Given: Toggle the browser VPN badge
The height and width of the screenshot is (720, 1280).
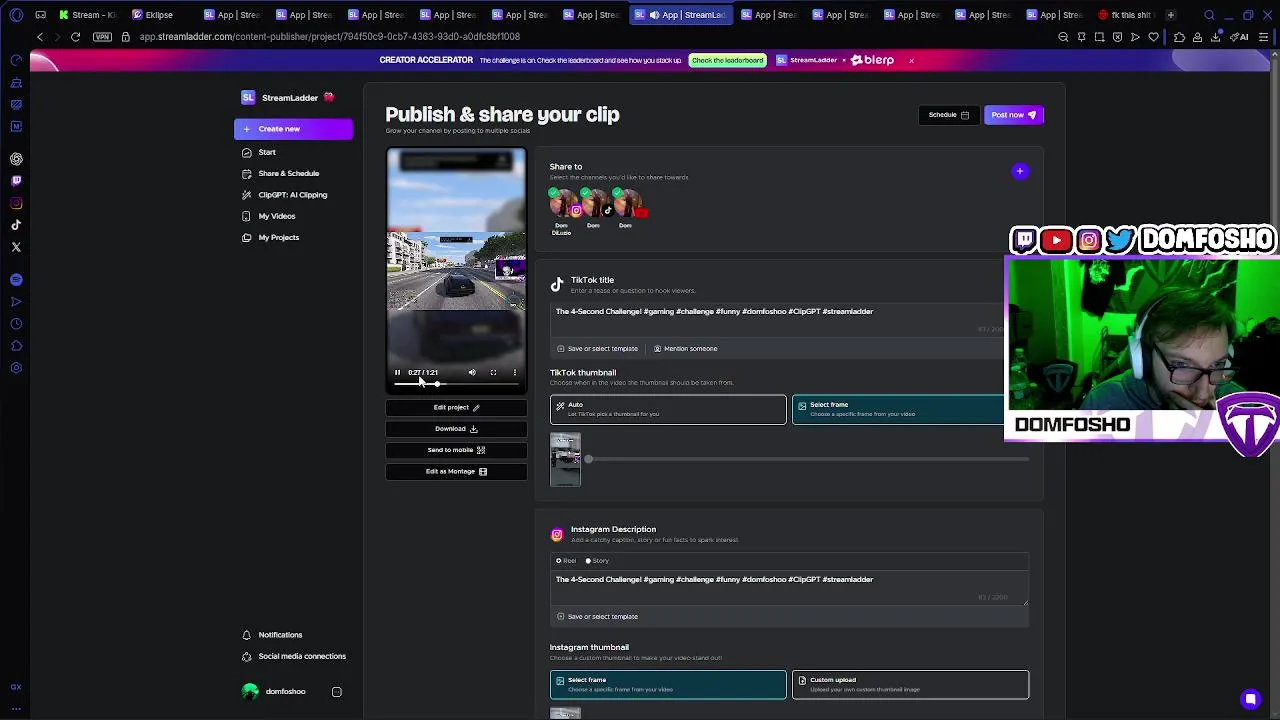Looking at the screenshot, I should pos(102,37).
